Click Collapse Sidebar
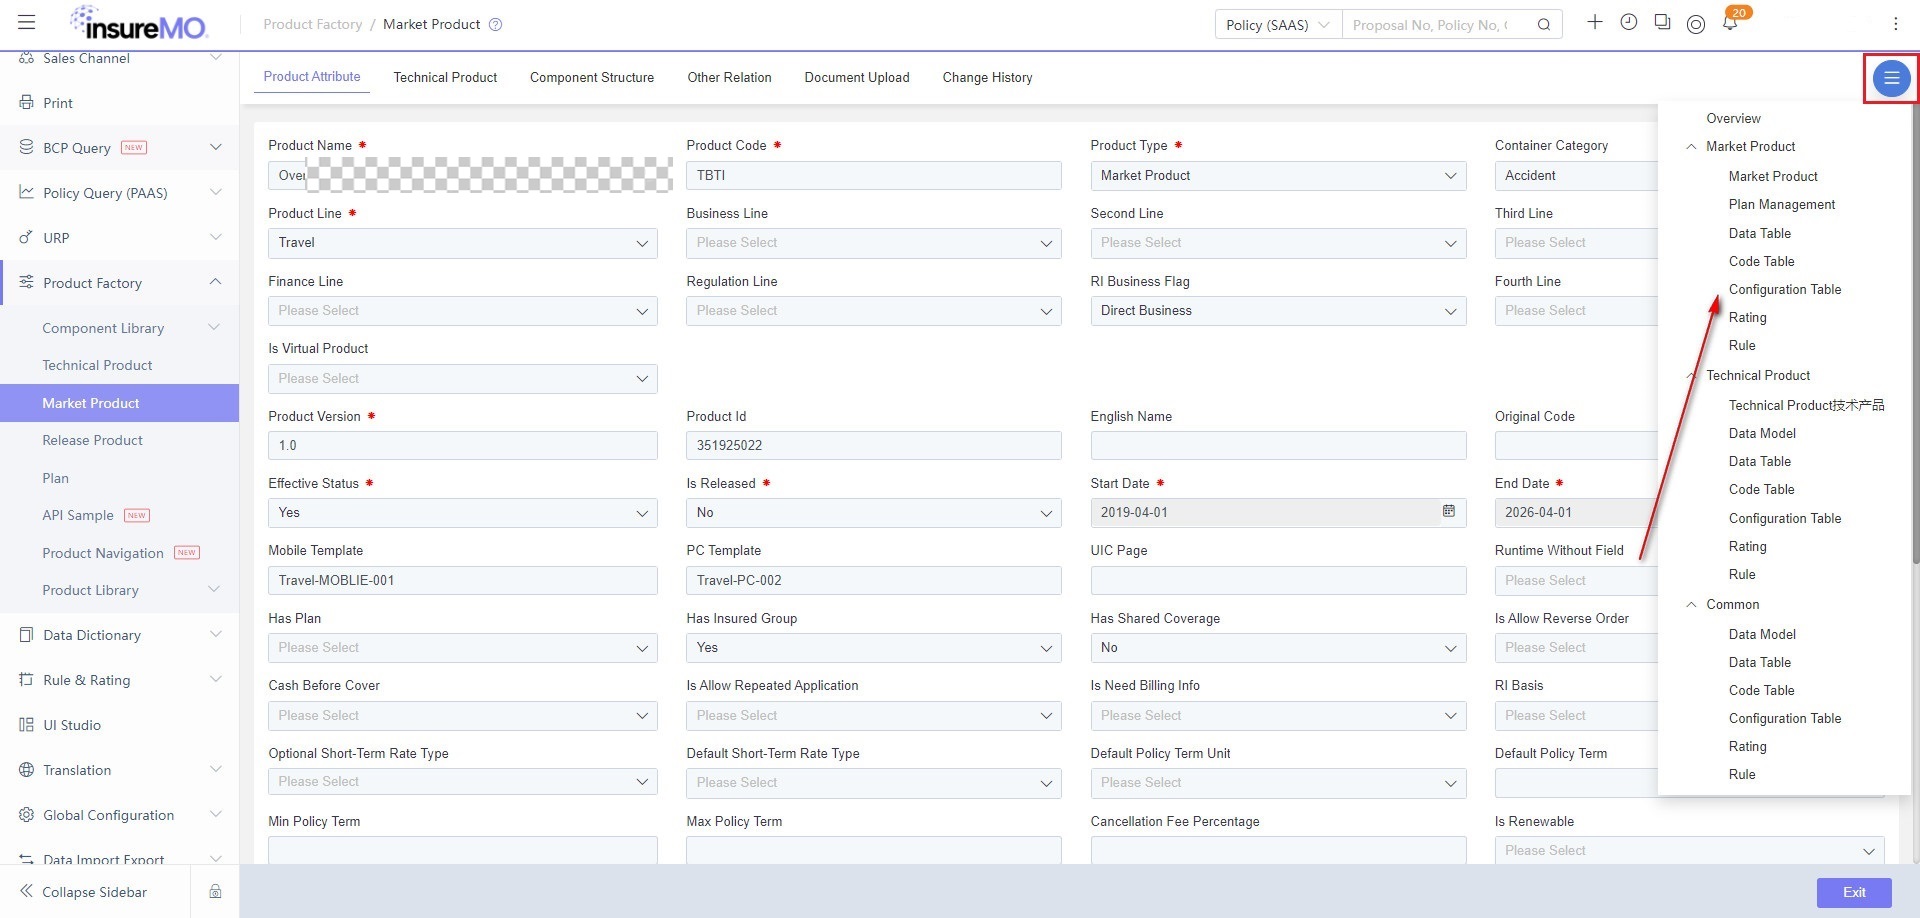 (94, 892)
